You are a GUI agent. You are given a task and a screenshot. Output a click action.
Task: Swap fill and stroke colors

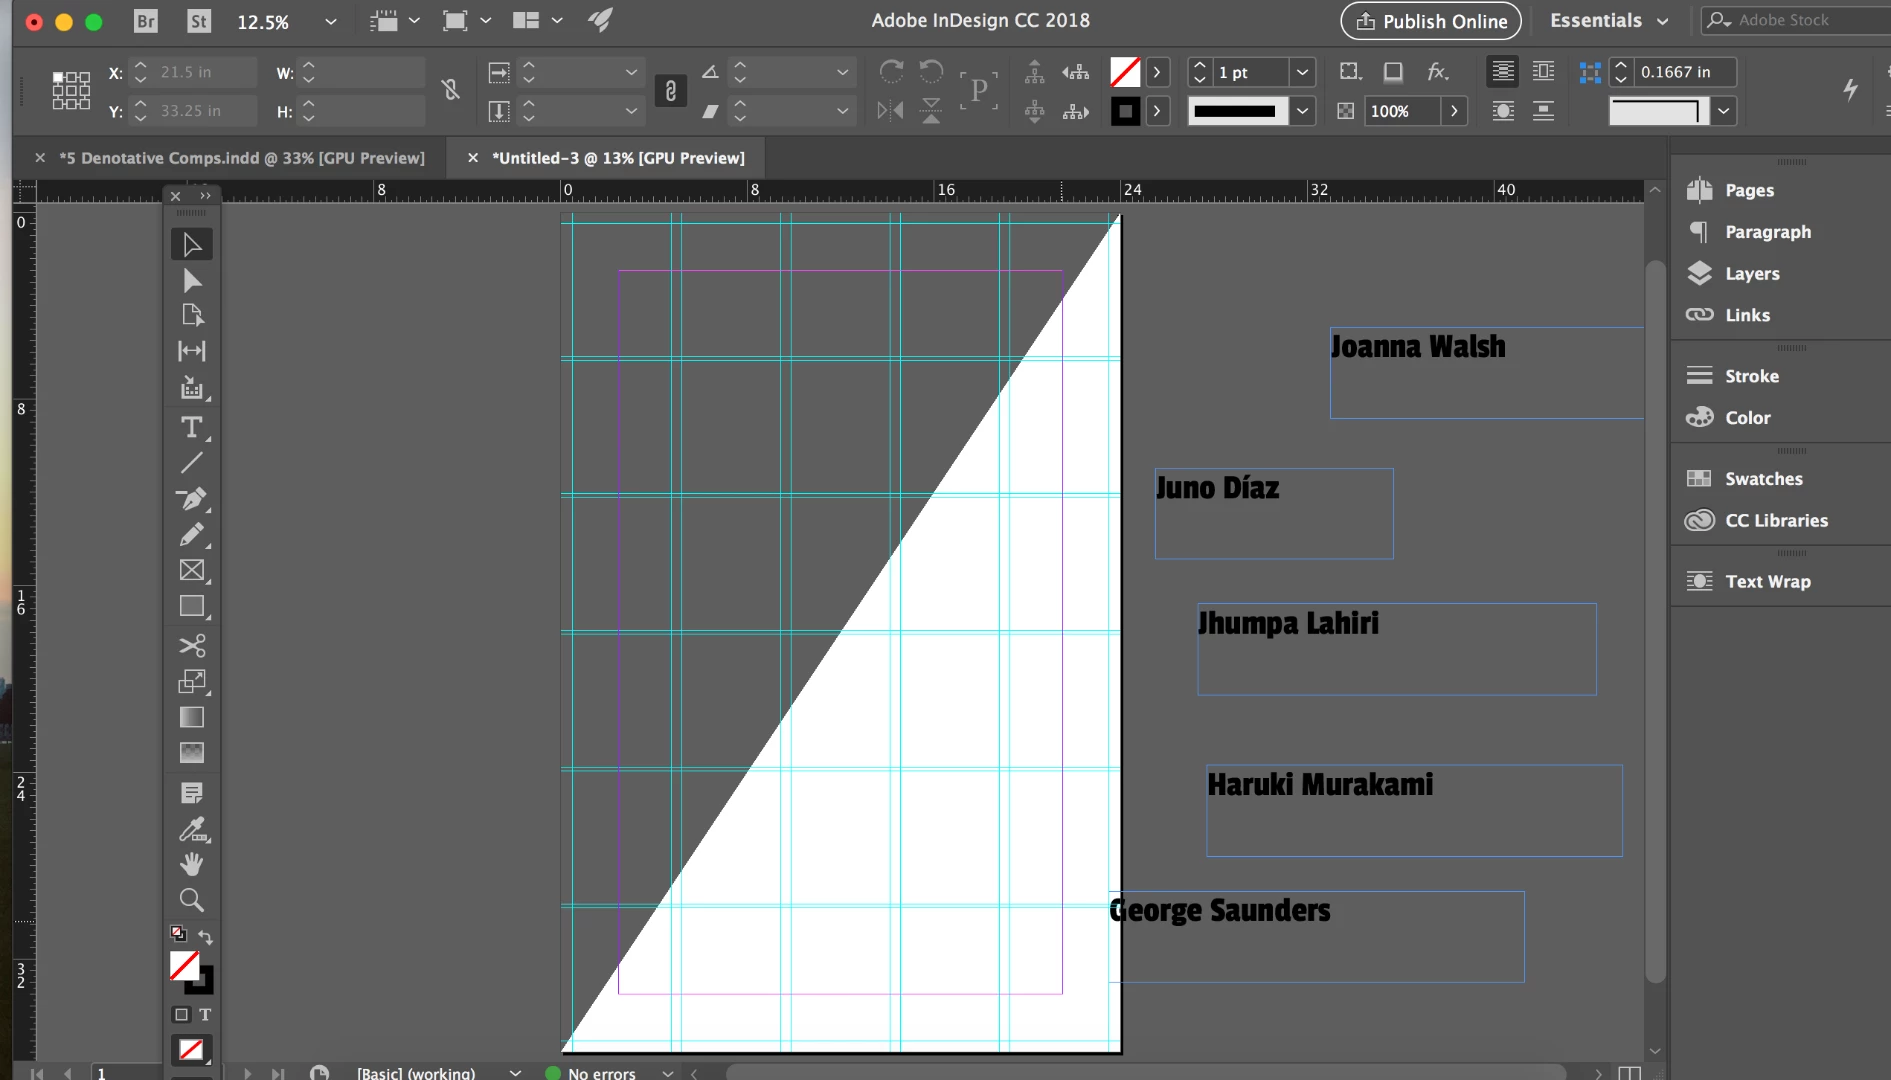(205, 937)
